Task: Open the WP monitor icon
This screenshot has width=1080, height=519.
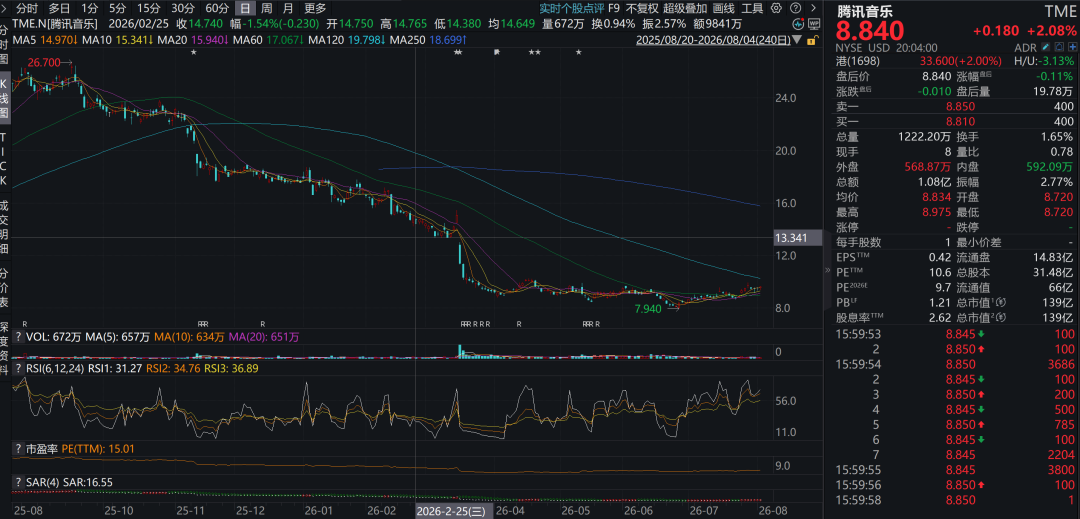Action: click(814, 23)
